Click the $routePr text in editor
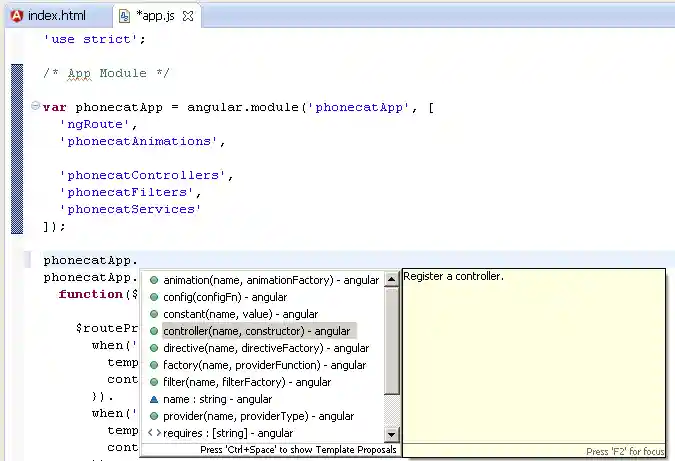Viewport: 675px width, 461px height. 107,328
